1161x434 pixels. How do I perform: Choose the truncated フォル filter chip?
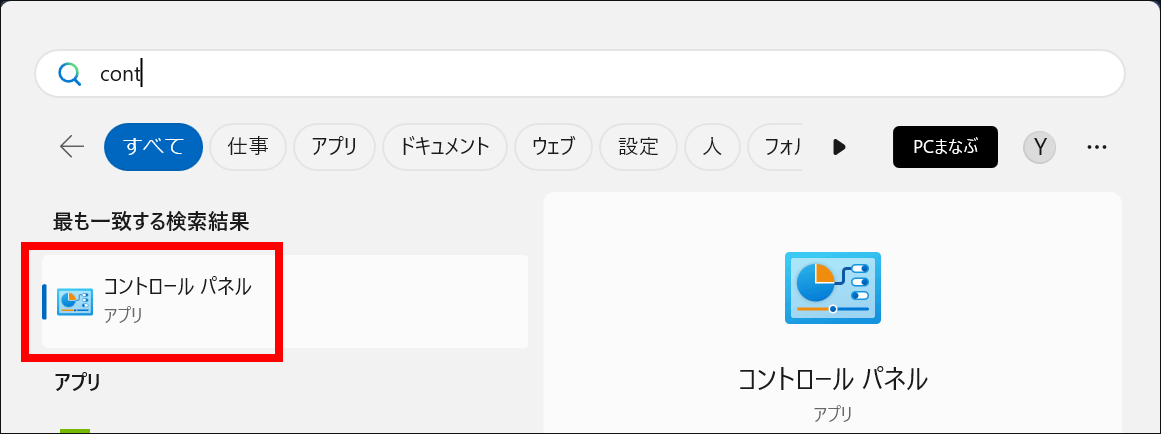(775, 147)
